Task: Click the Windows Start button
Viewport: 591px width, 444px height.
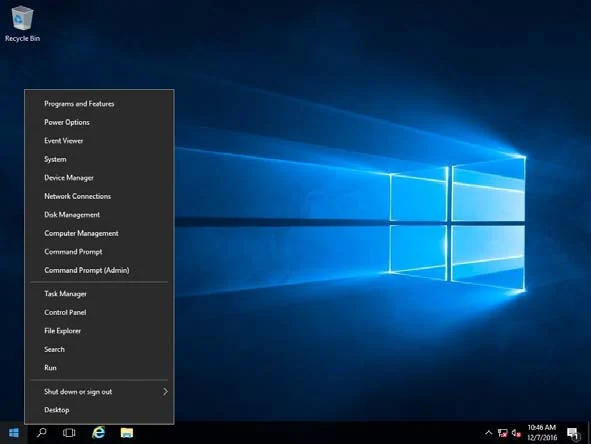Action: 14,433
